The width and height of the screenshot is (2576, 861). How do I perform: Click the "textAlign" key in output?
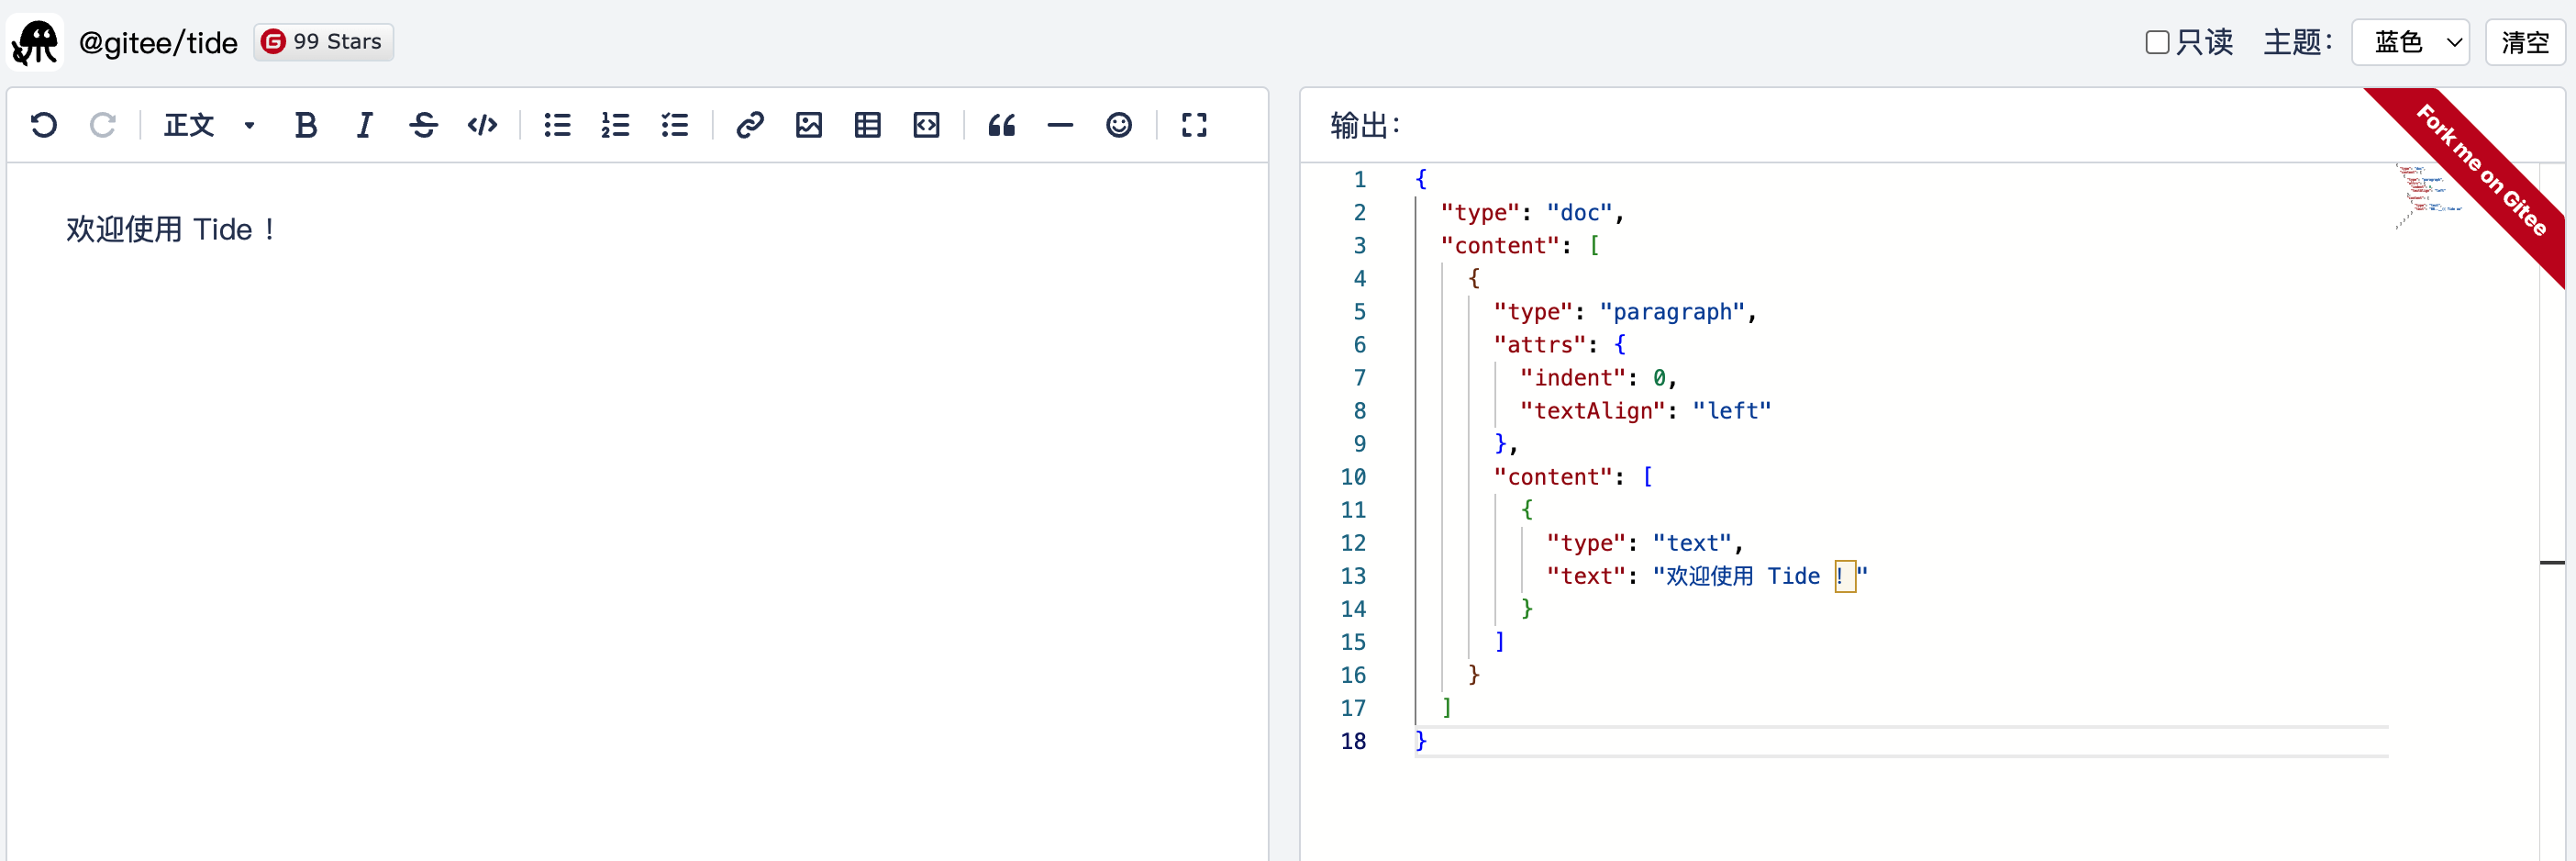coord(1593,411)
